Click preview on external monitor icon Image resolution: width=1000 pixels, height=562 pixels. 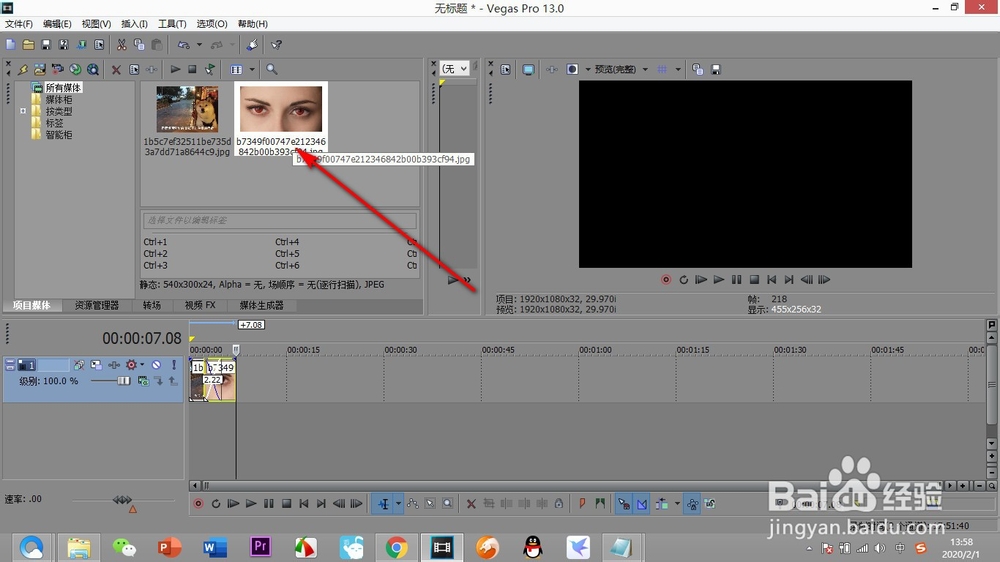click(x=528, y=70)
